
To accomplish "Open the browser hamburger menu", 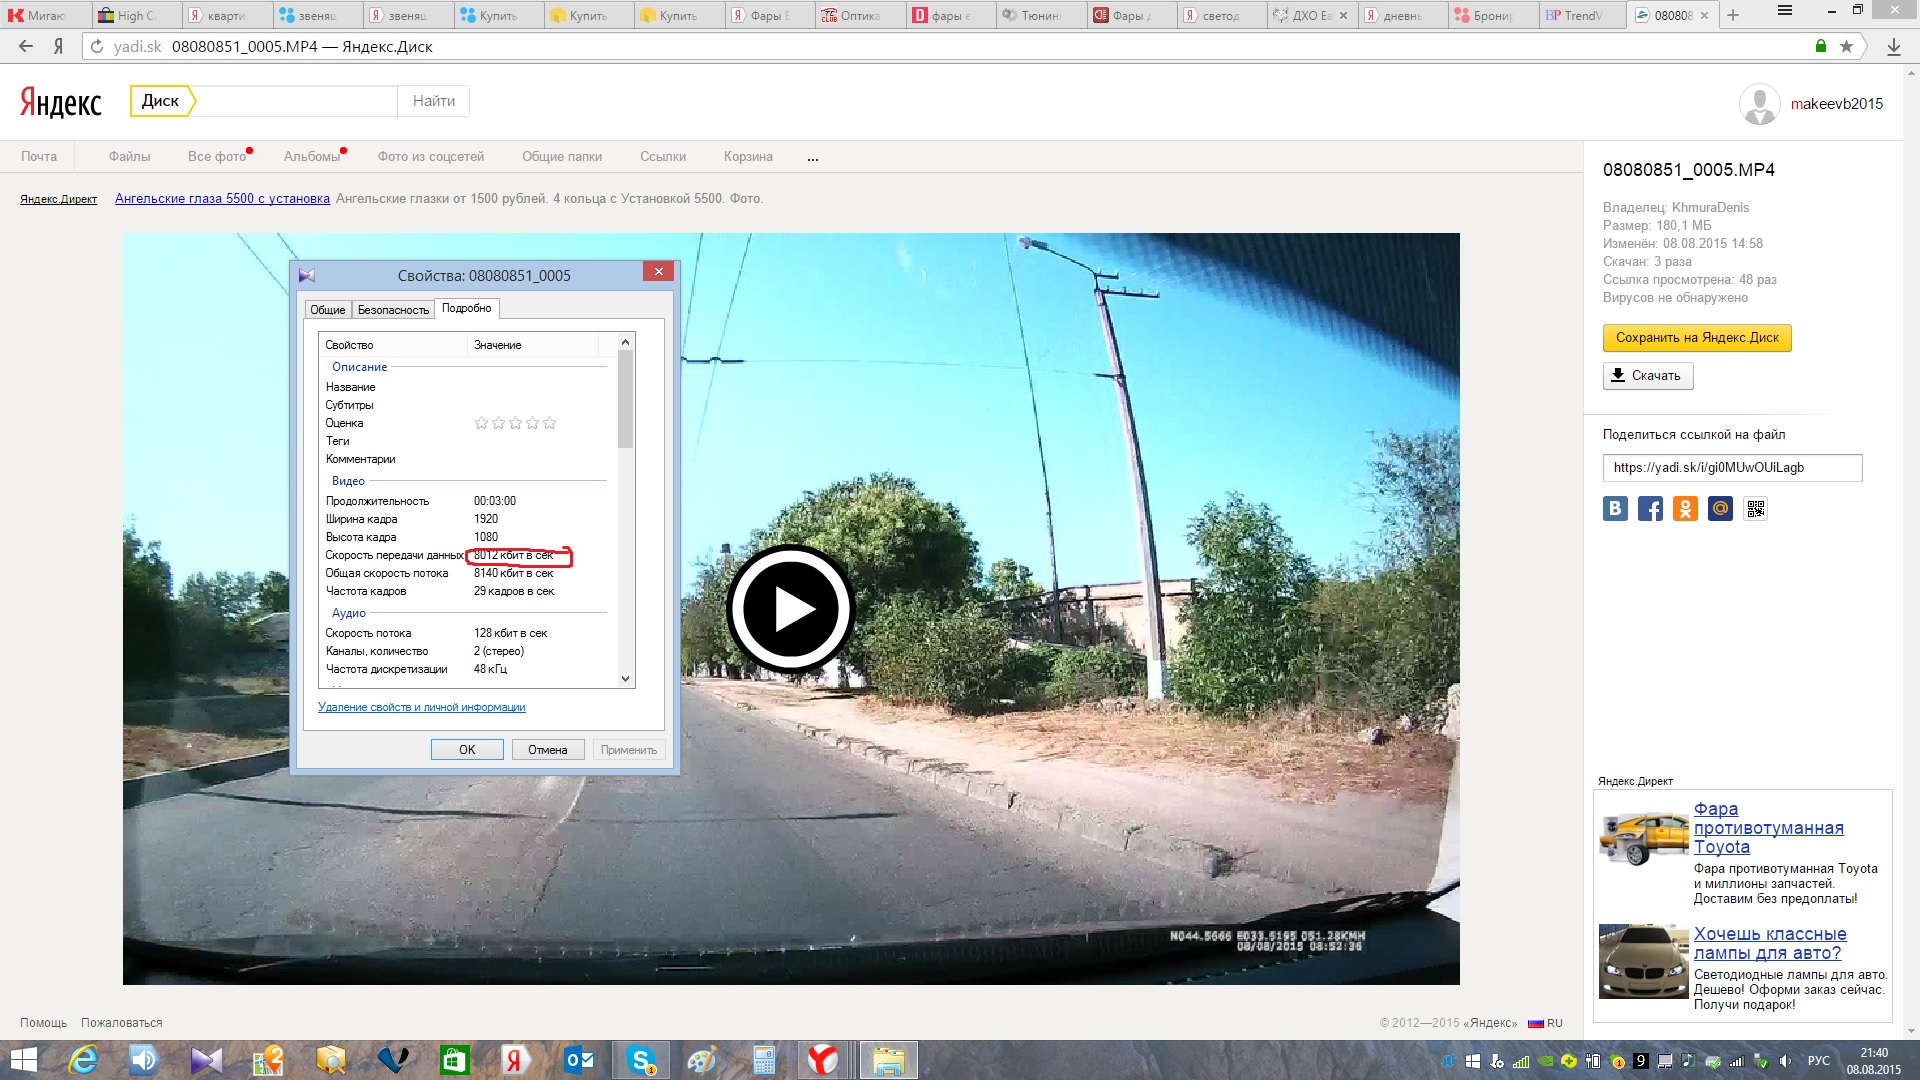I will point(1784,11).
